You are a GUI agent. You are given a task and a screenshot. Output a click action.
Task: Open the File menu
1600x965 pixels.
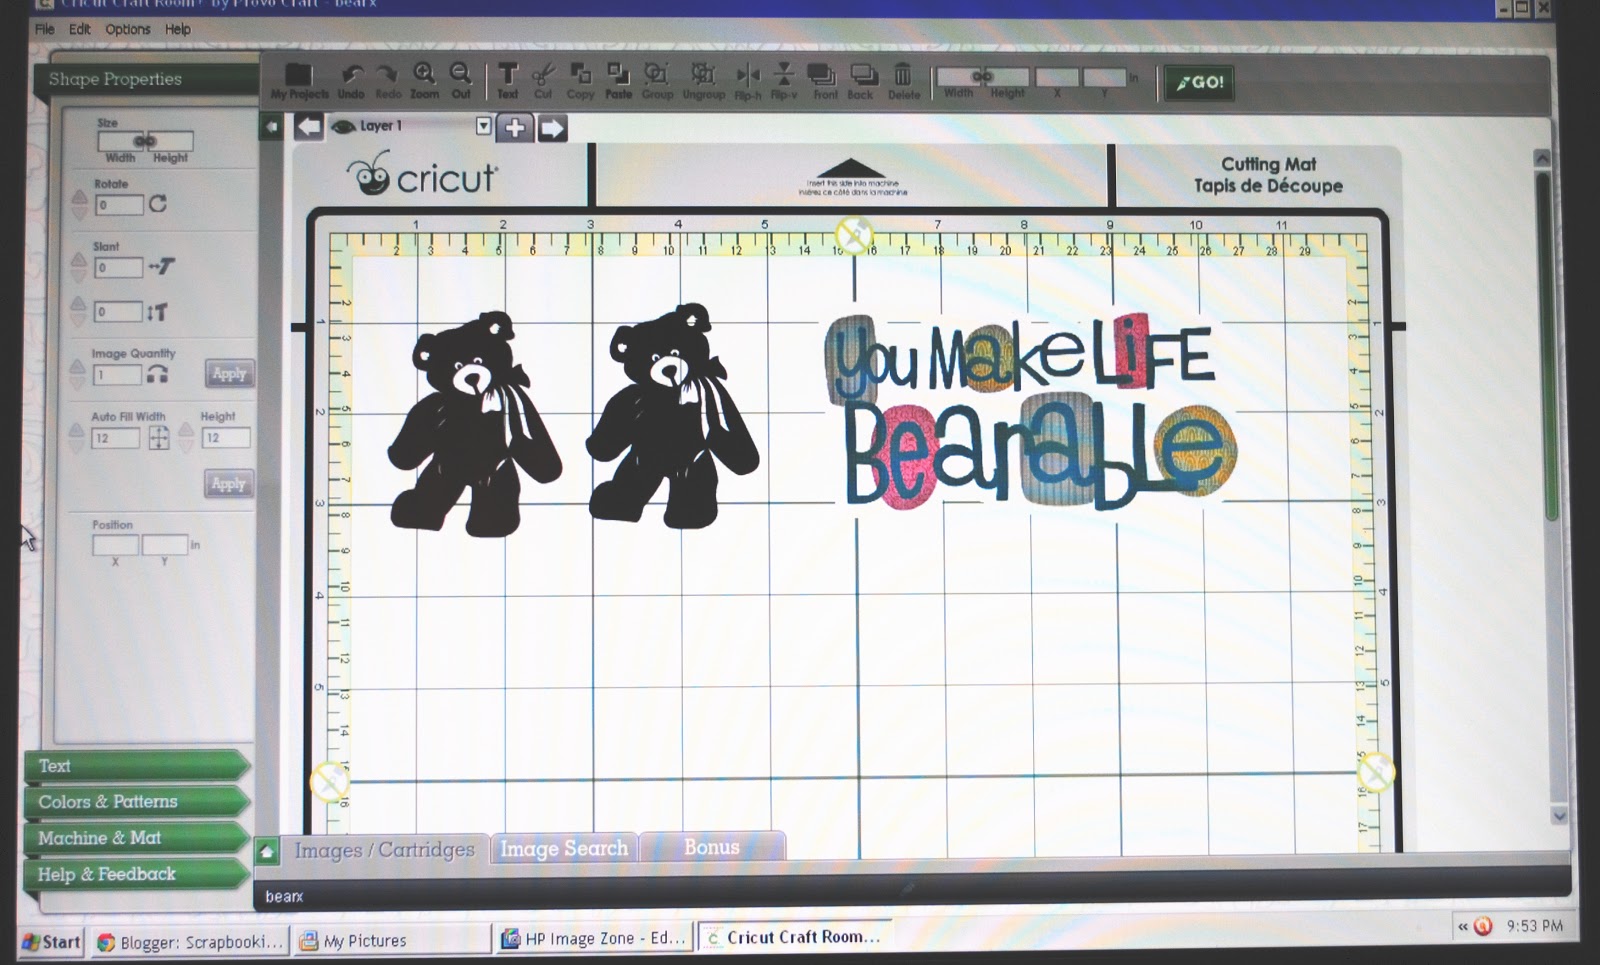coord(45,29)
